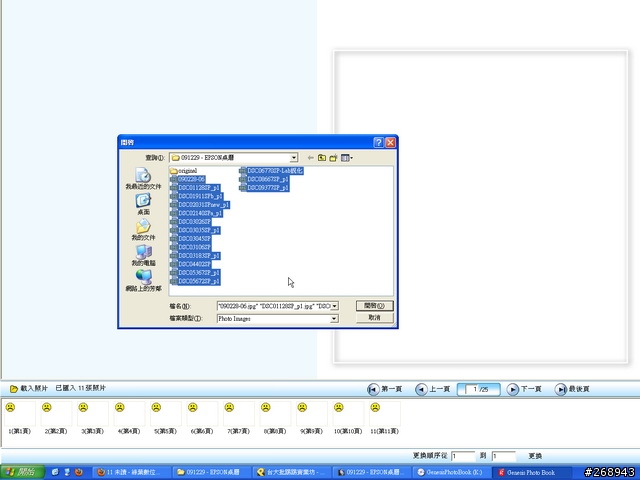Click 載入照片 (Load photos) button
Screen dimensions: 640x480
pos(29,388)
